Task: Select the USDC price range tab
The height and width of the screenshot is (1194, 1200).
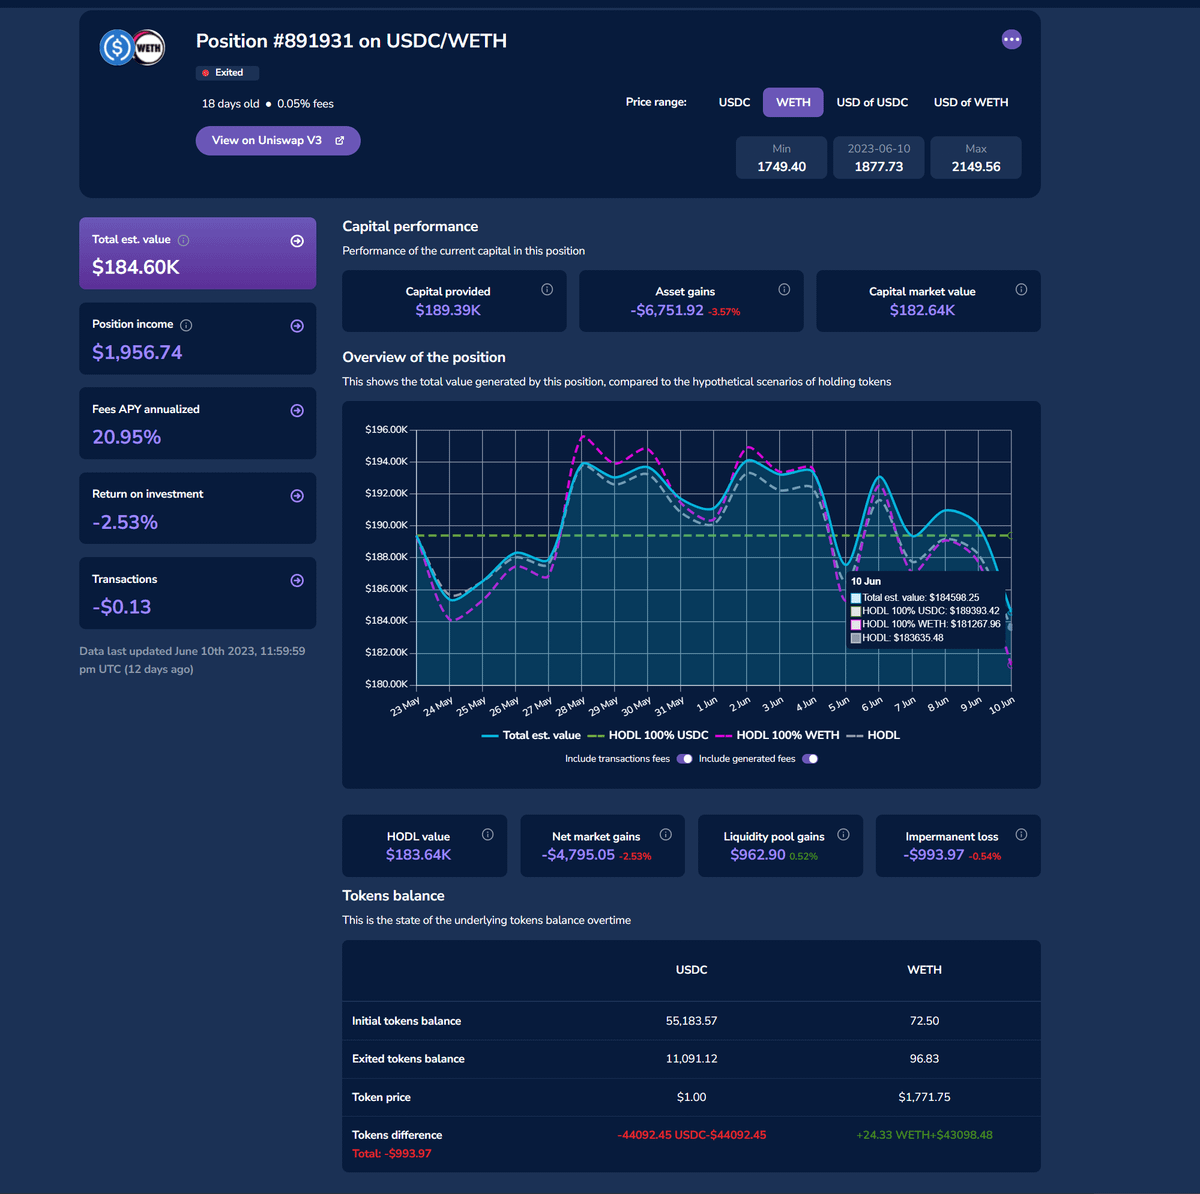Action: 734,102
